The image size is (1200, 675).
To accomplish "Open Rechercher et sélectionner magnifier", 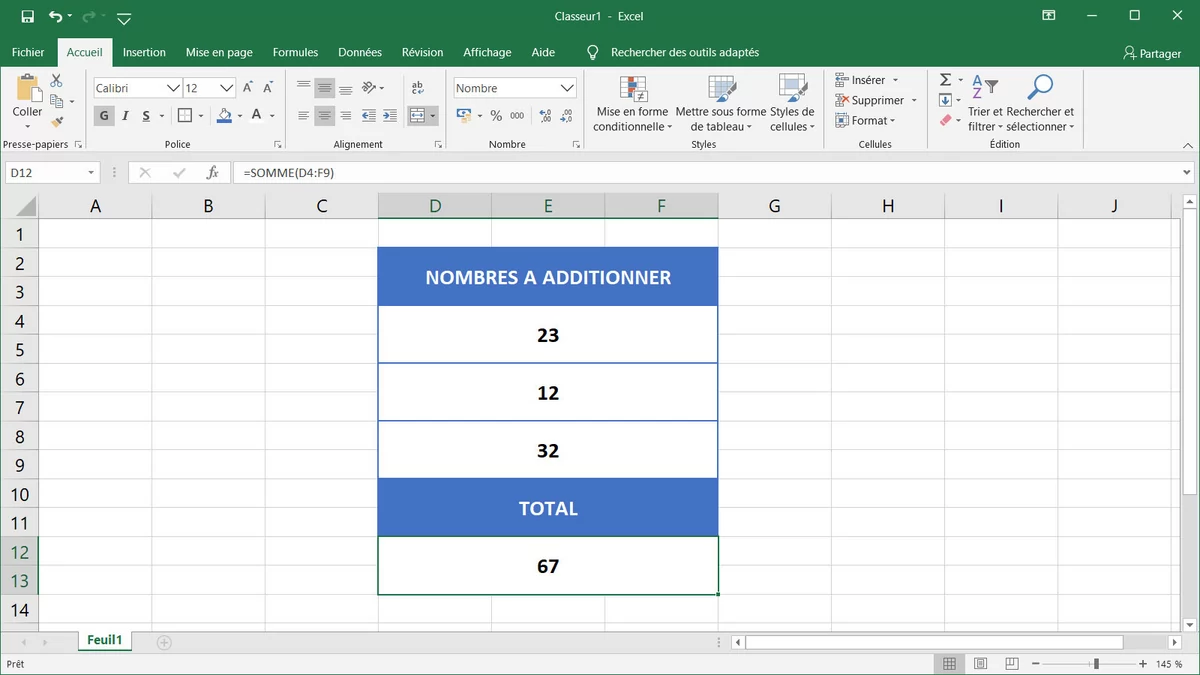I will click(1040, 88).
